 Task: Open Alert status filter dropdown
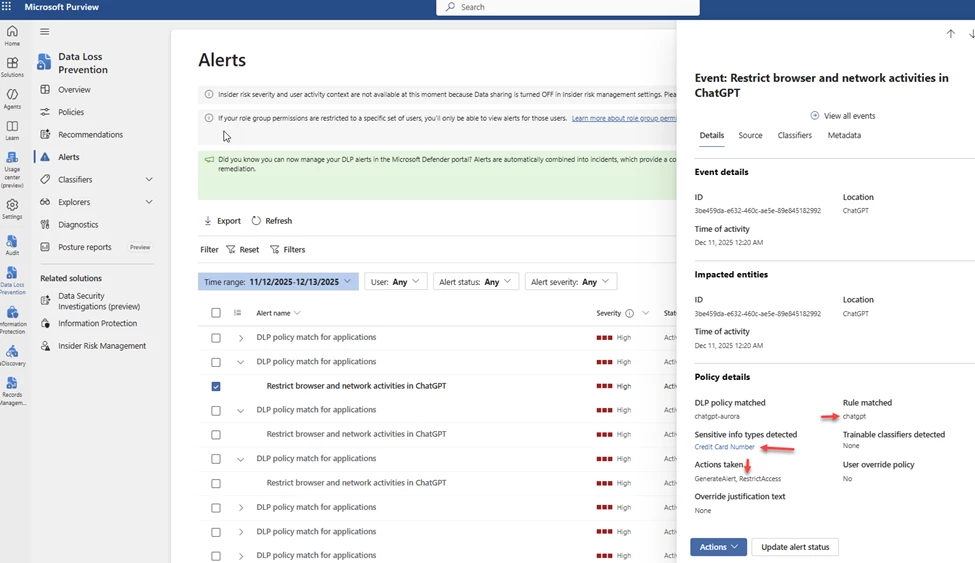point(476,282)
